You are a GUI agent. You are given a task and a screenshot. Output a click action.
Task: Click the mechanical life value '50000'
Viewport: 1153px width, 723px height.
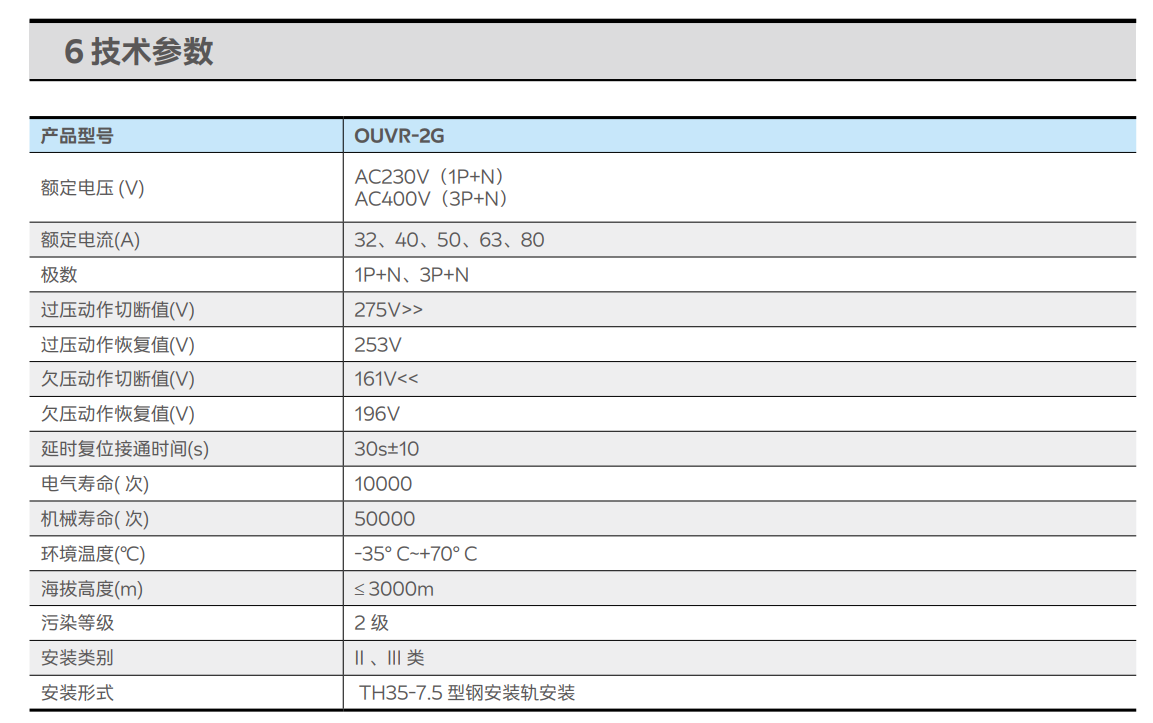384,519
